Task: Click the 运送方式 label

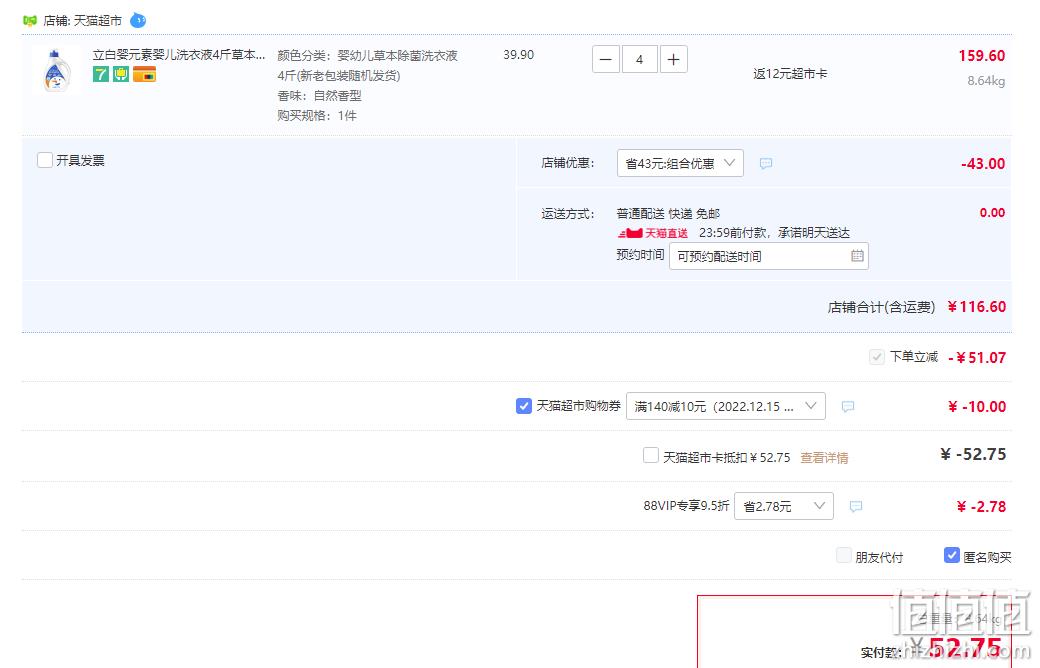Action: pos(568,214)
